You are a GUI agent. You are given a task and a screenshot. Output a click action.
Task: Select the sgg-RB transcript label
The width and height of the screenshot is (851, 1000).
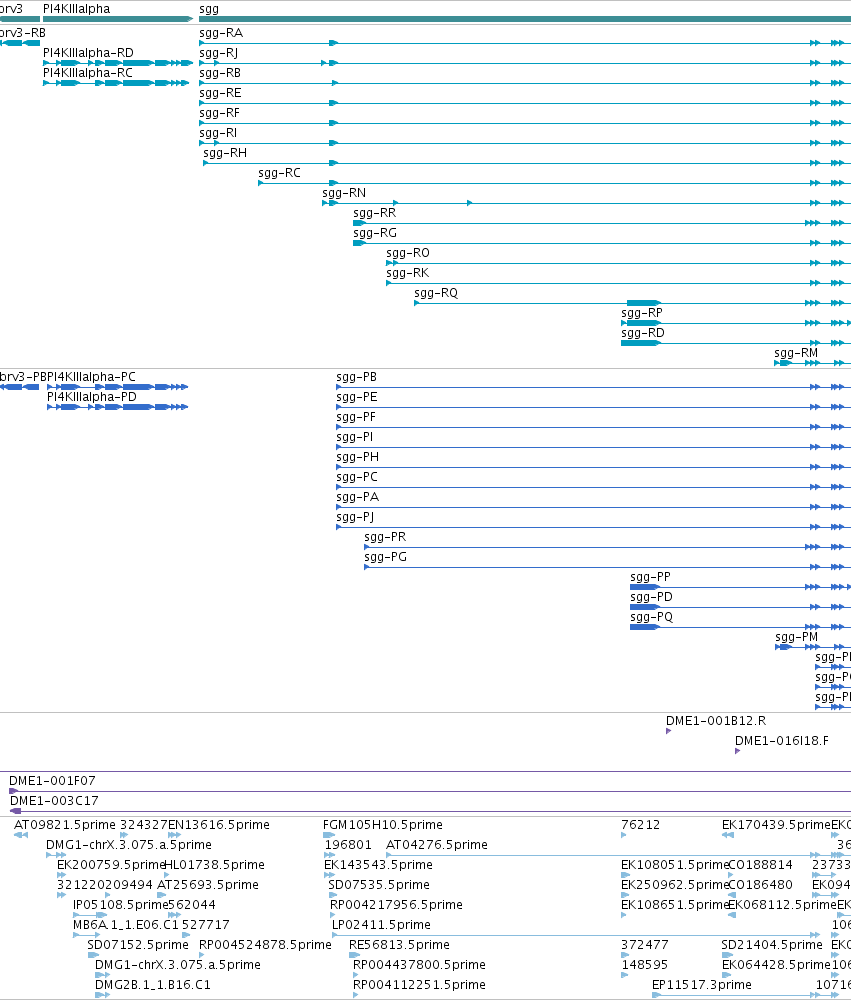(x=220, y=73)
